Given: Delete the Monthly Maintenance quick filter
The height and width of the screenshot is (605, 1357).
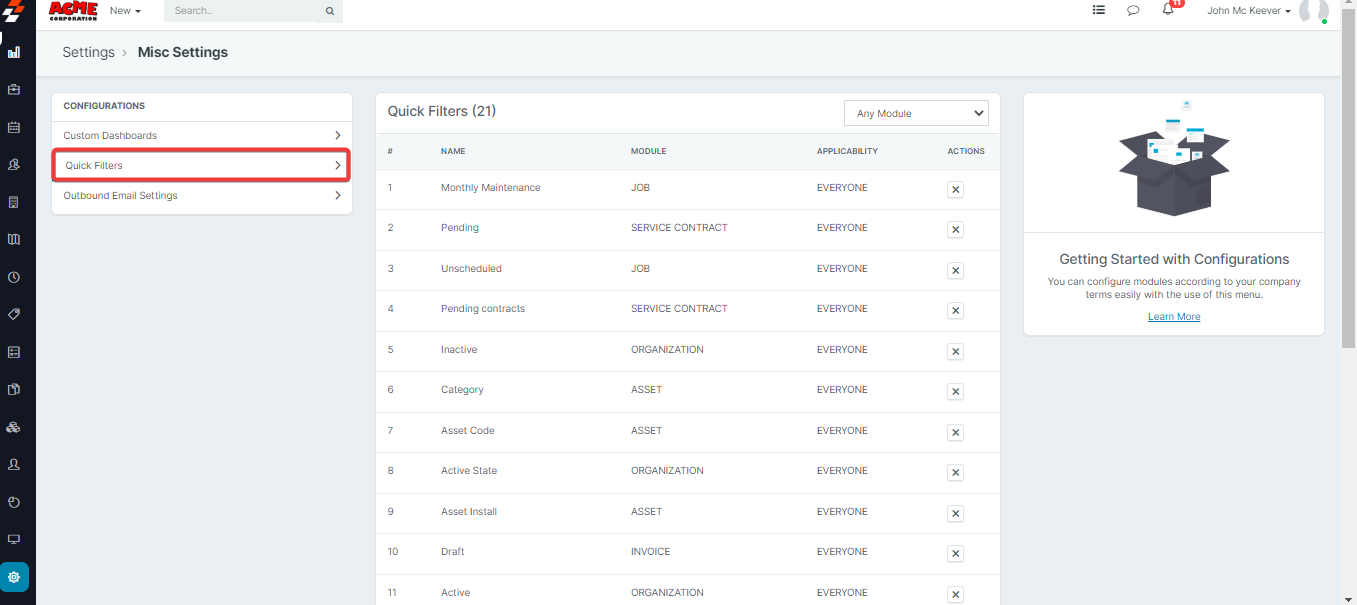Looking at the screenshot, I should (955, 189).
